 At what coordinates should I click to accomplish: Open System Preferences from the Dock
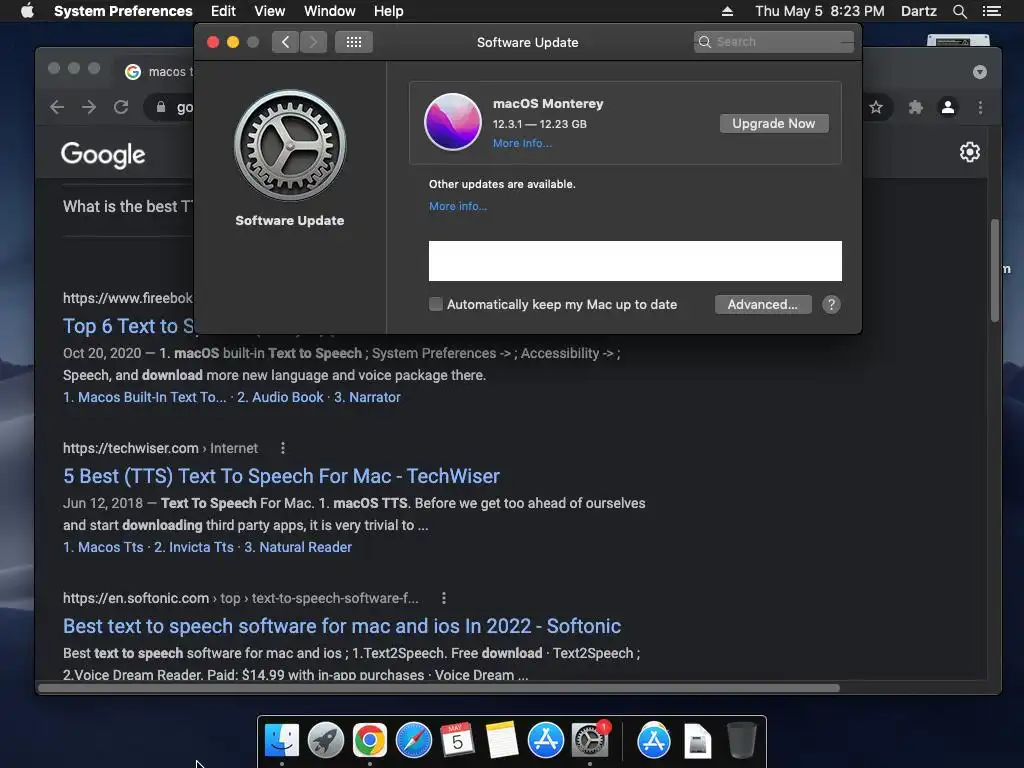590,740
